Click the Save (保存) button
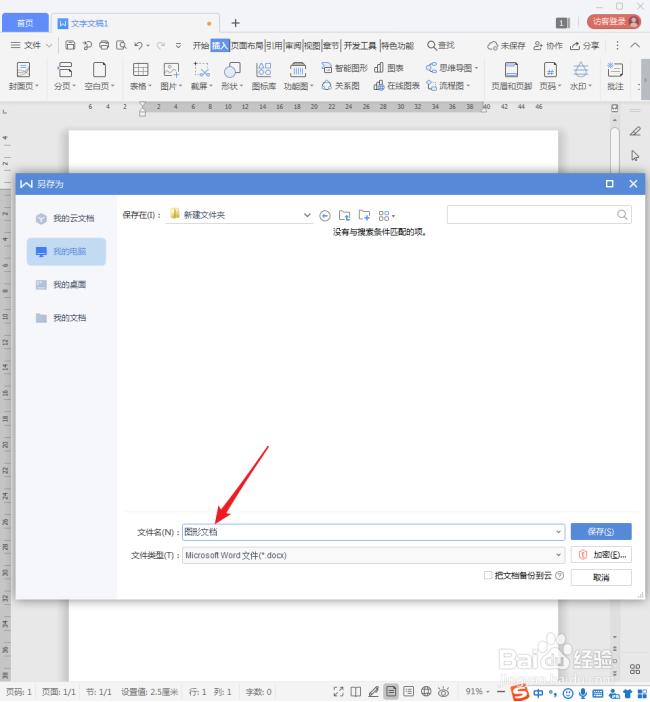This screenshot has height=702, width=650. click(601, 531)
